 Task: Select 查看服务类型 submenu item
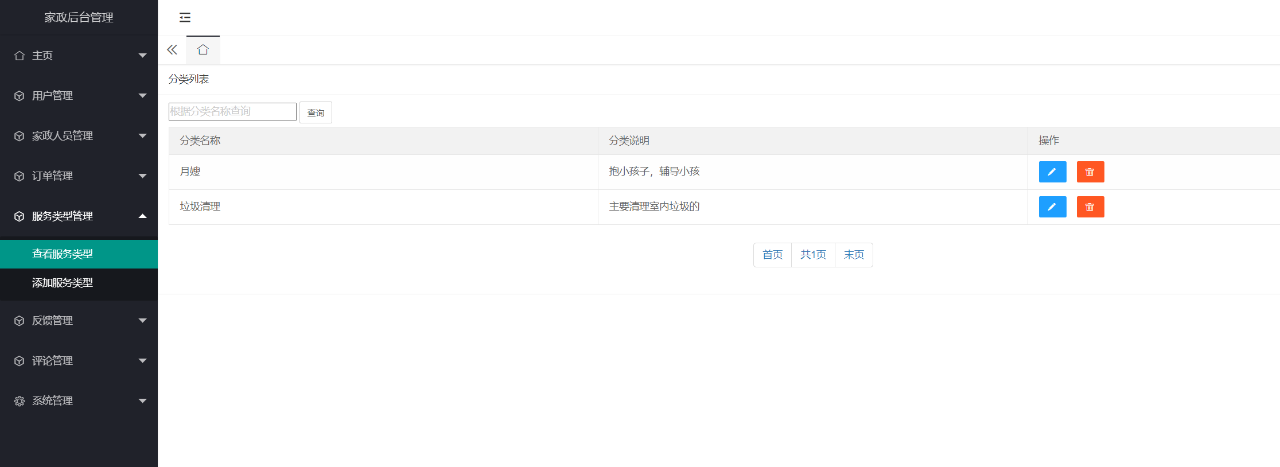(79, 254)
